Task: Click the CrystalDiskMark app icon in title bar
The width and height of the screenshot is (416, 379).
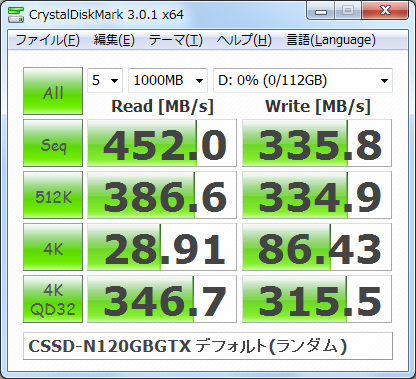Action: [16, 14]
